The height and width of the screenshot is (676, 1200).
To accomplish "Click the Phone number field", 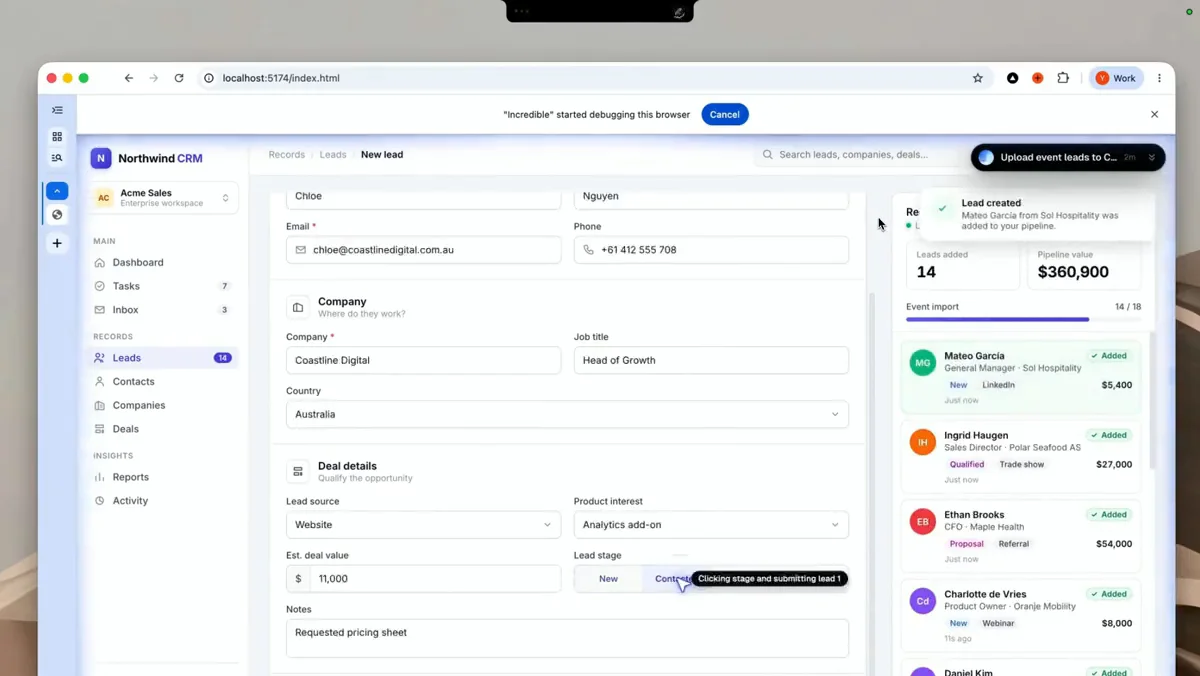I will tap(711, 250).
